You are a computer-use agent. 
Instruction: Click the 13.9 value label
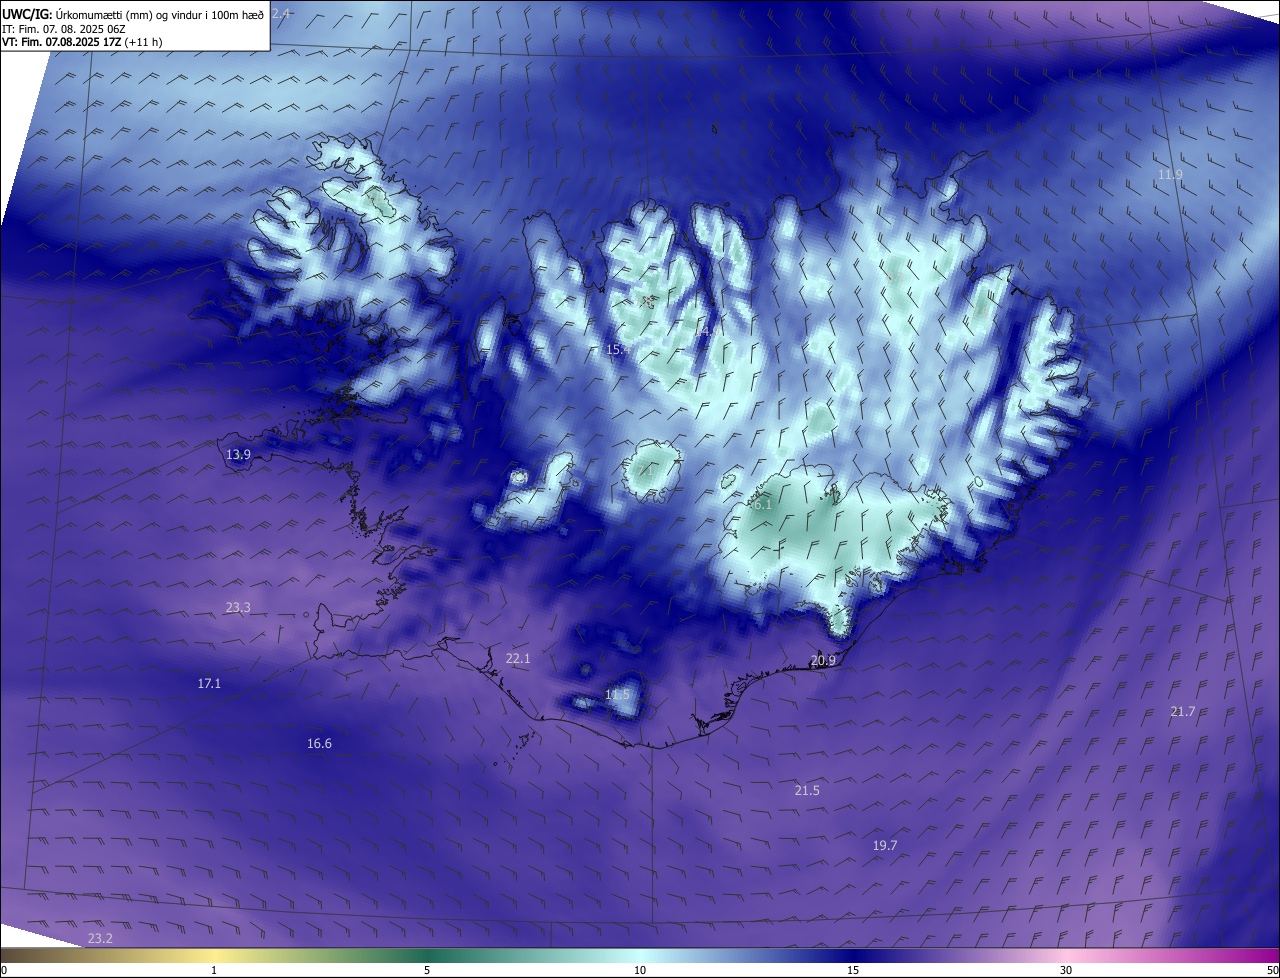[x=238, y=454]
